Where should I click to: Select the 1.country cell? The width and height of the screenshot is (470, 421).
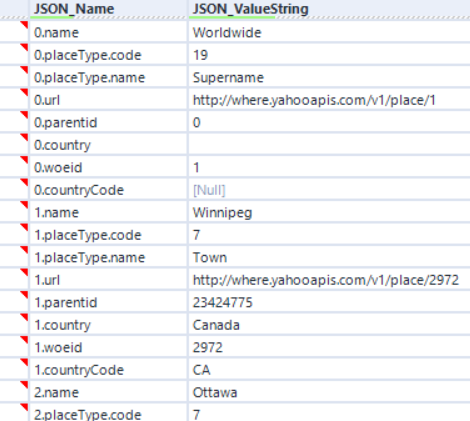pyautogui.click(x=108, y=325)
